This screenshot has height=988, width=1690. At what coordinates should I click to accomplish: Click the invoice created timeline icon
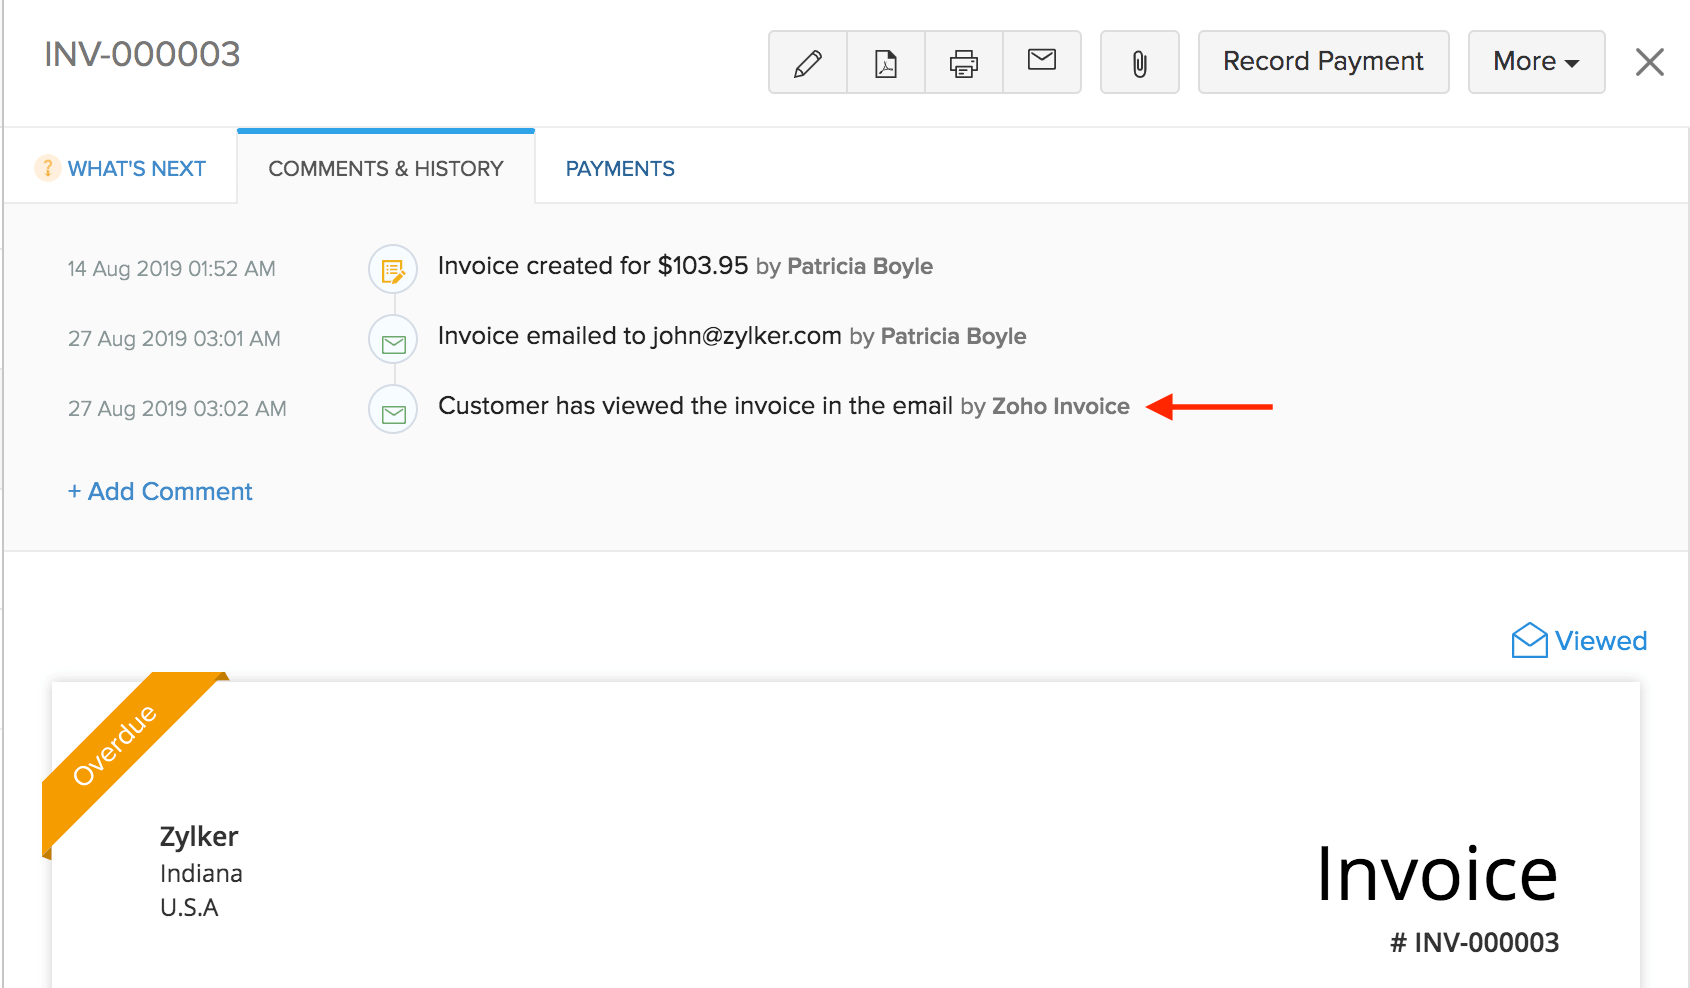(x=392, y=268)
